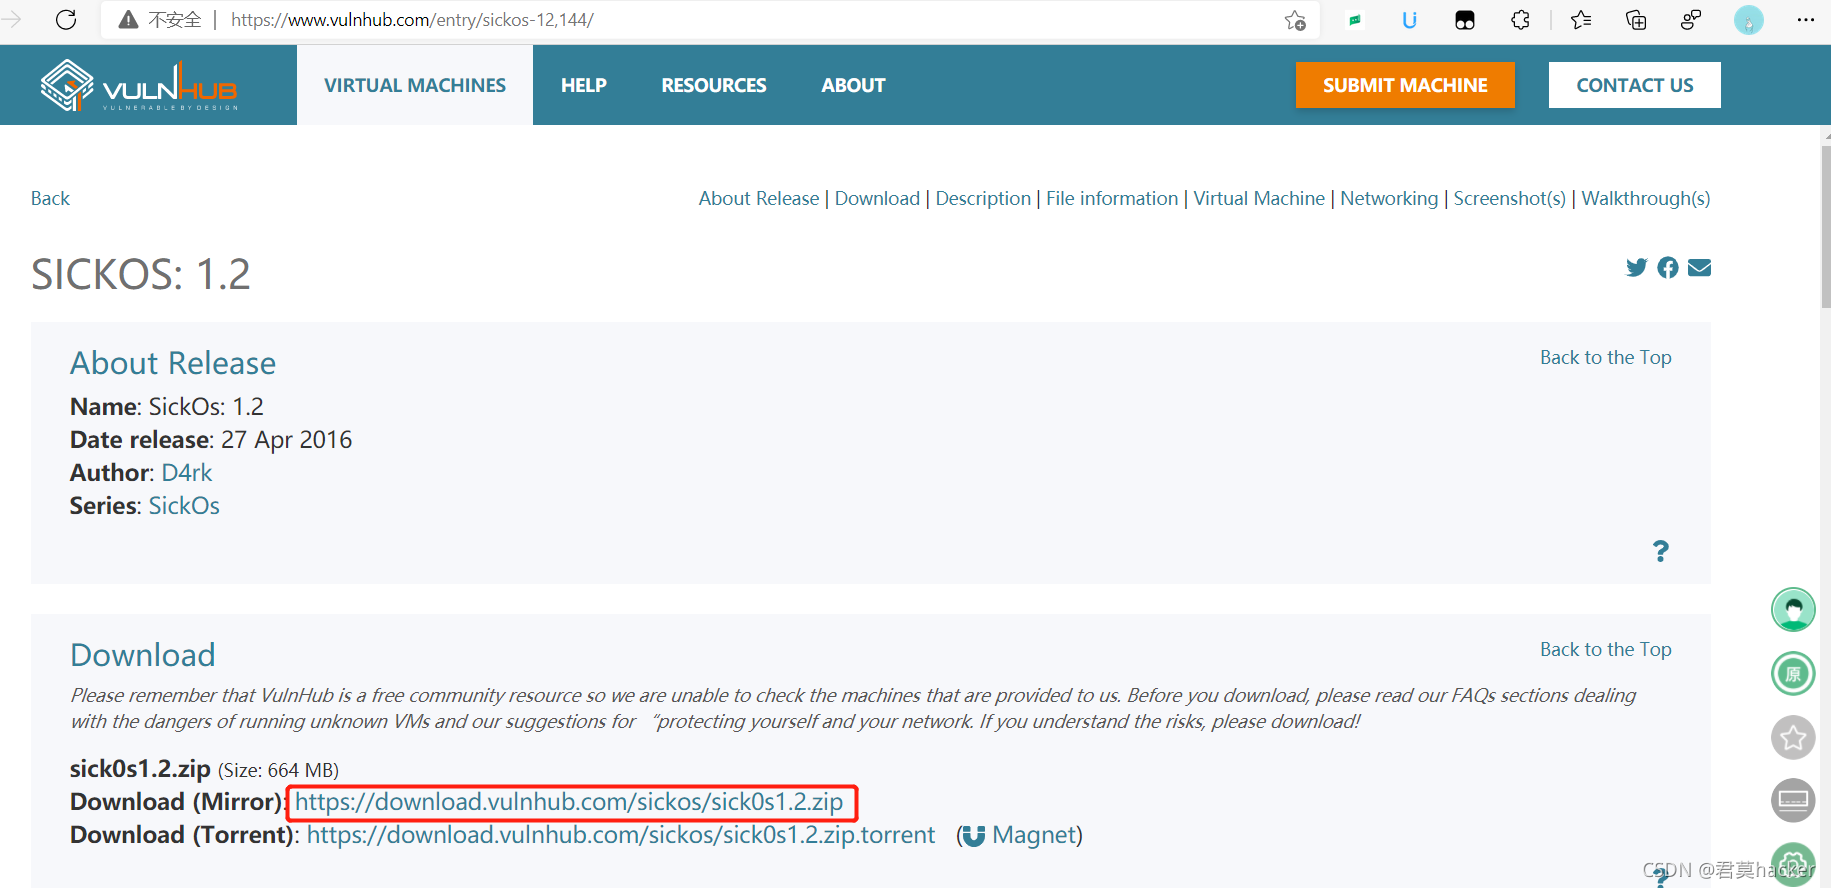Jump to File information anchor link
This screenshot has width=1831, height=888.
point(1112,198)
